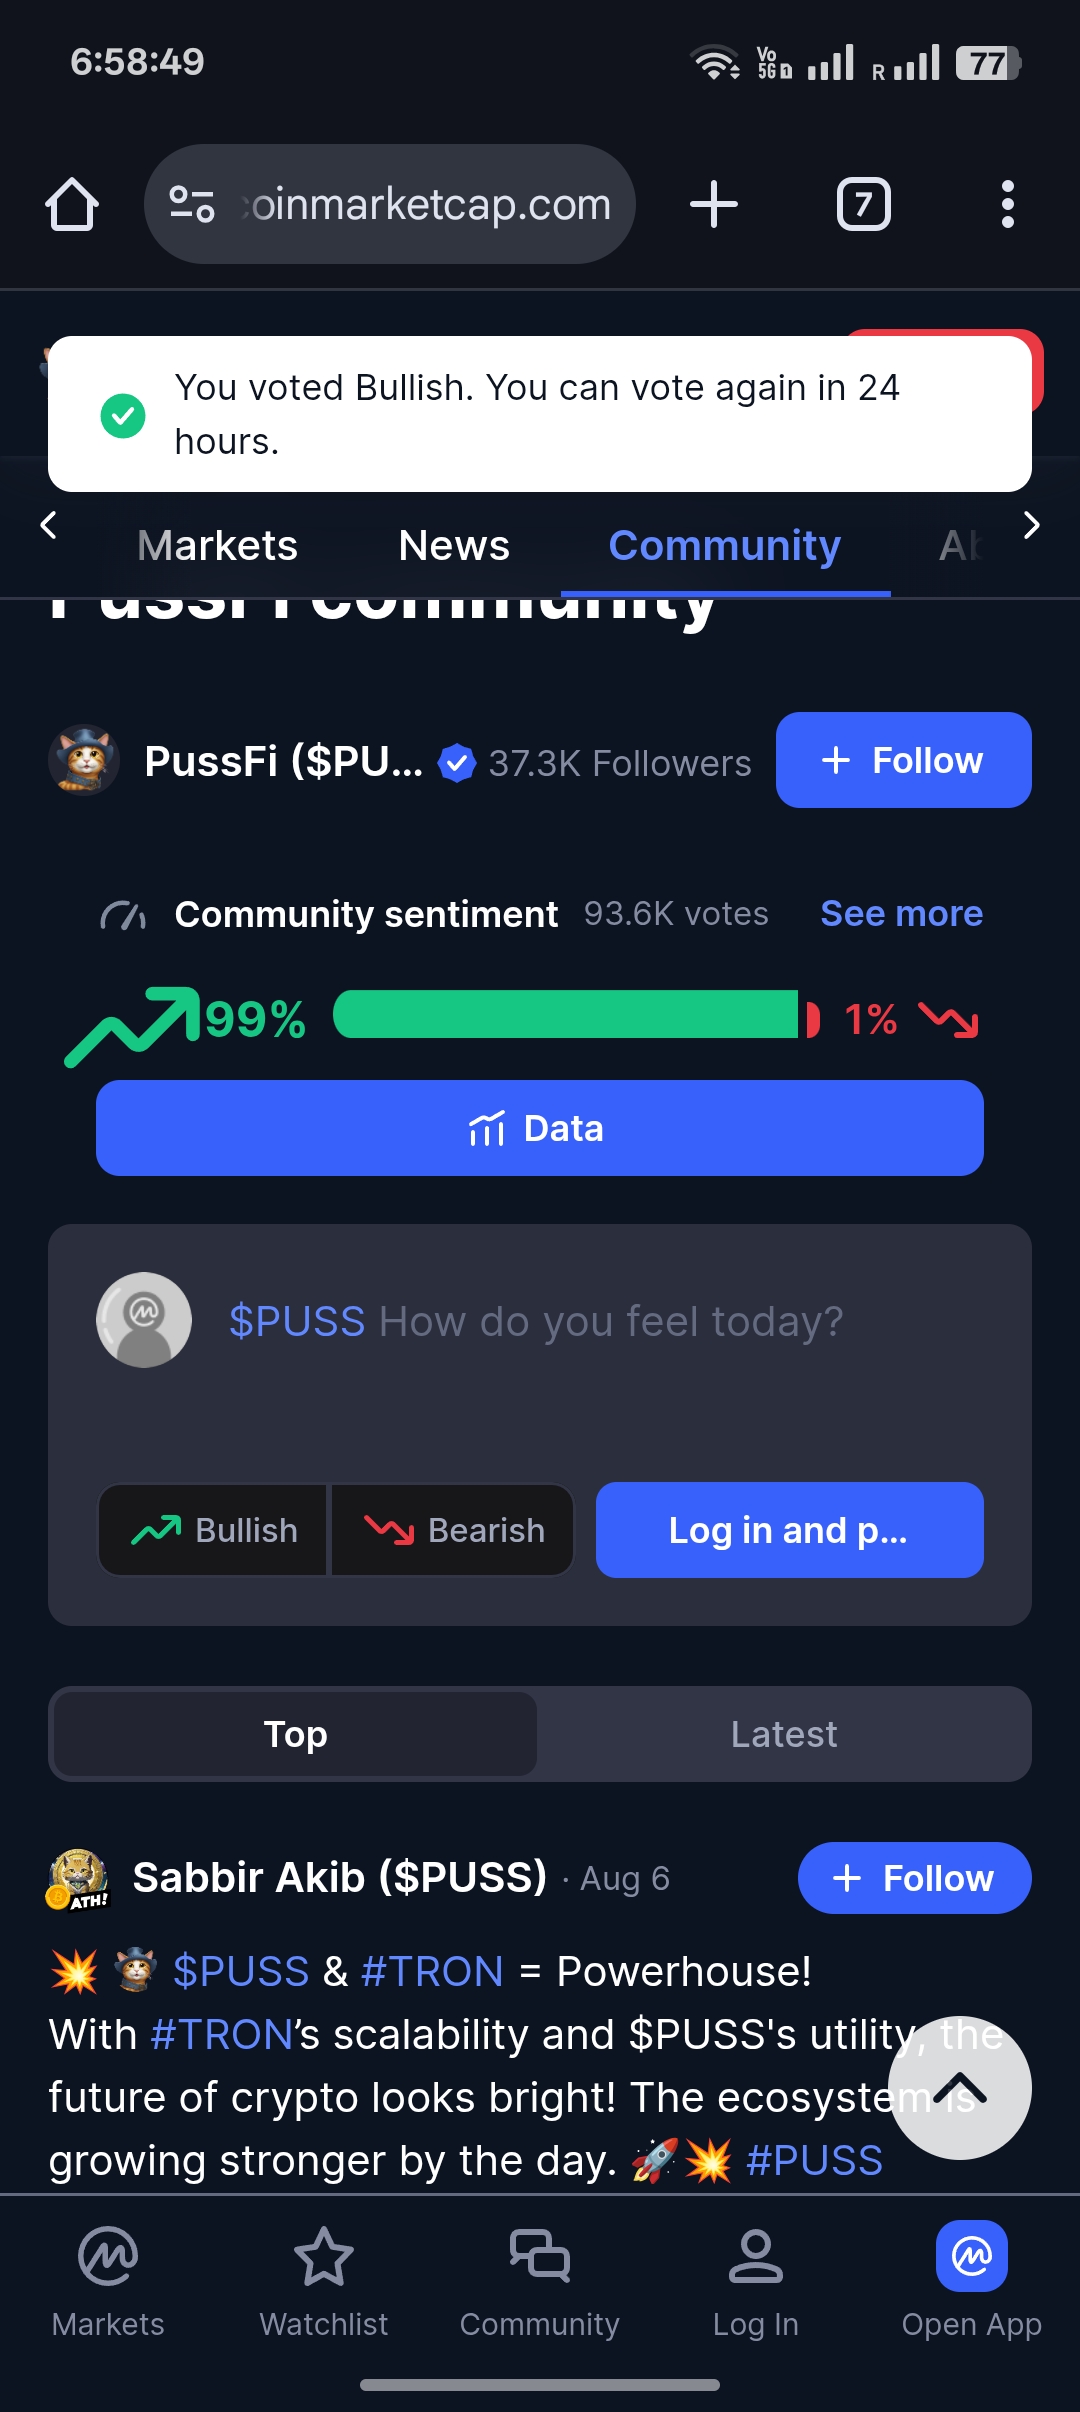The height and width of the screenshot is (2412, 1080).
Task: Show previous tabs with left chevron
Action: pos(48,525)
